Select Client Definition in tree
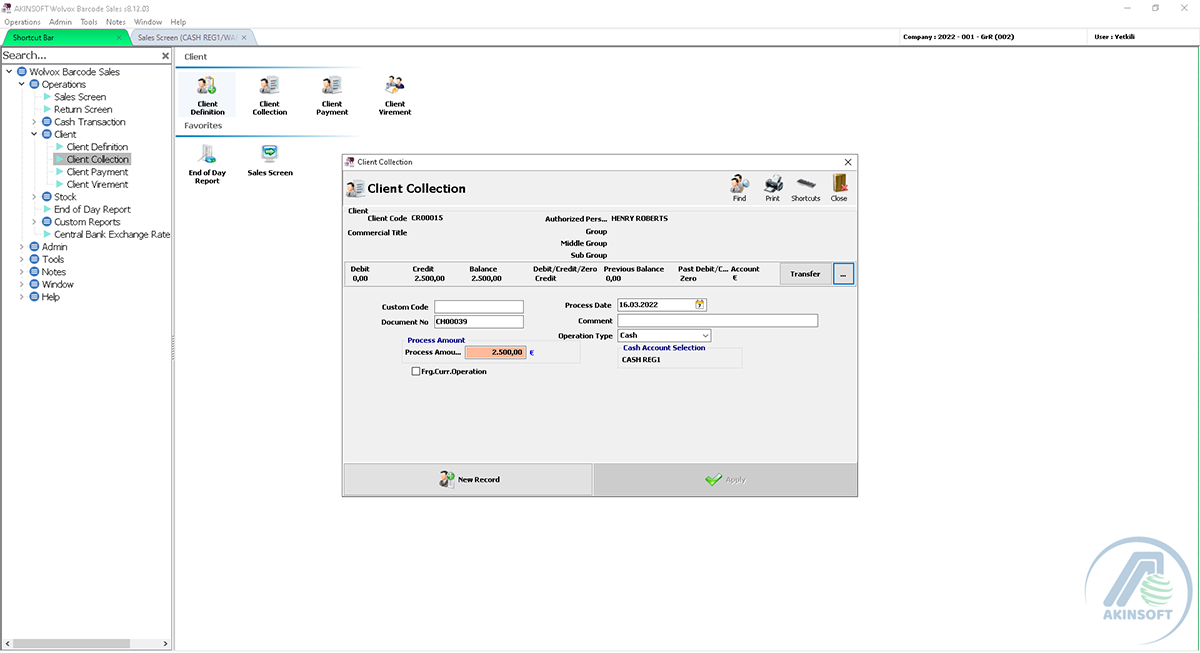The width and height of the screenshot is (1200, 653). pyautogui.click(x=97, y=147)
